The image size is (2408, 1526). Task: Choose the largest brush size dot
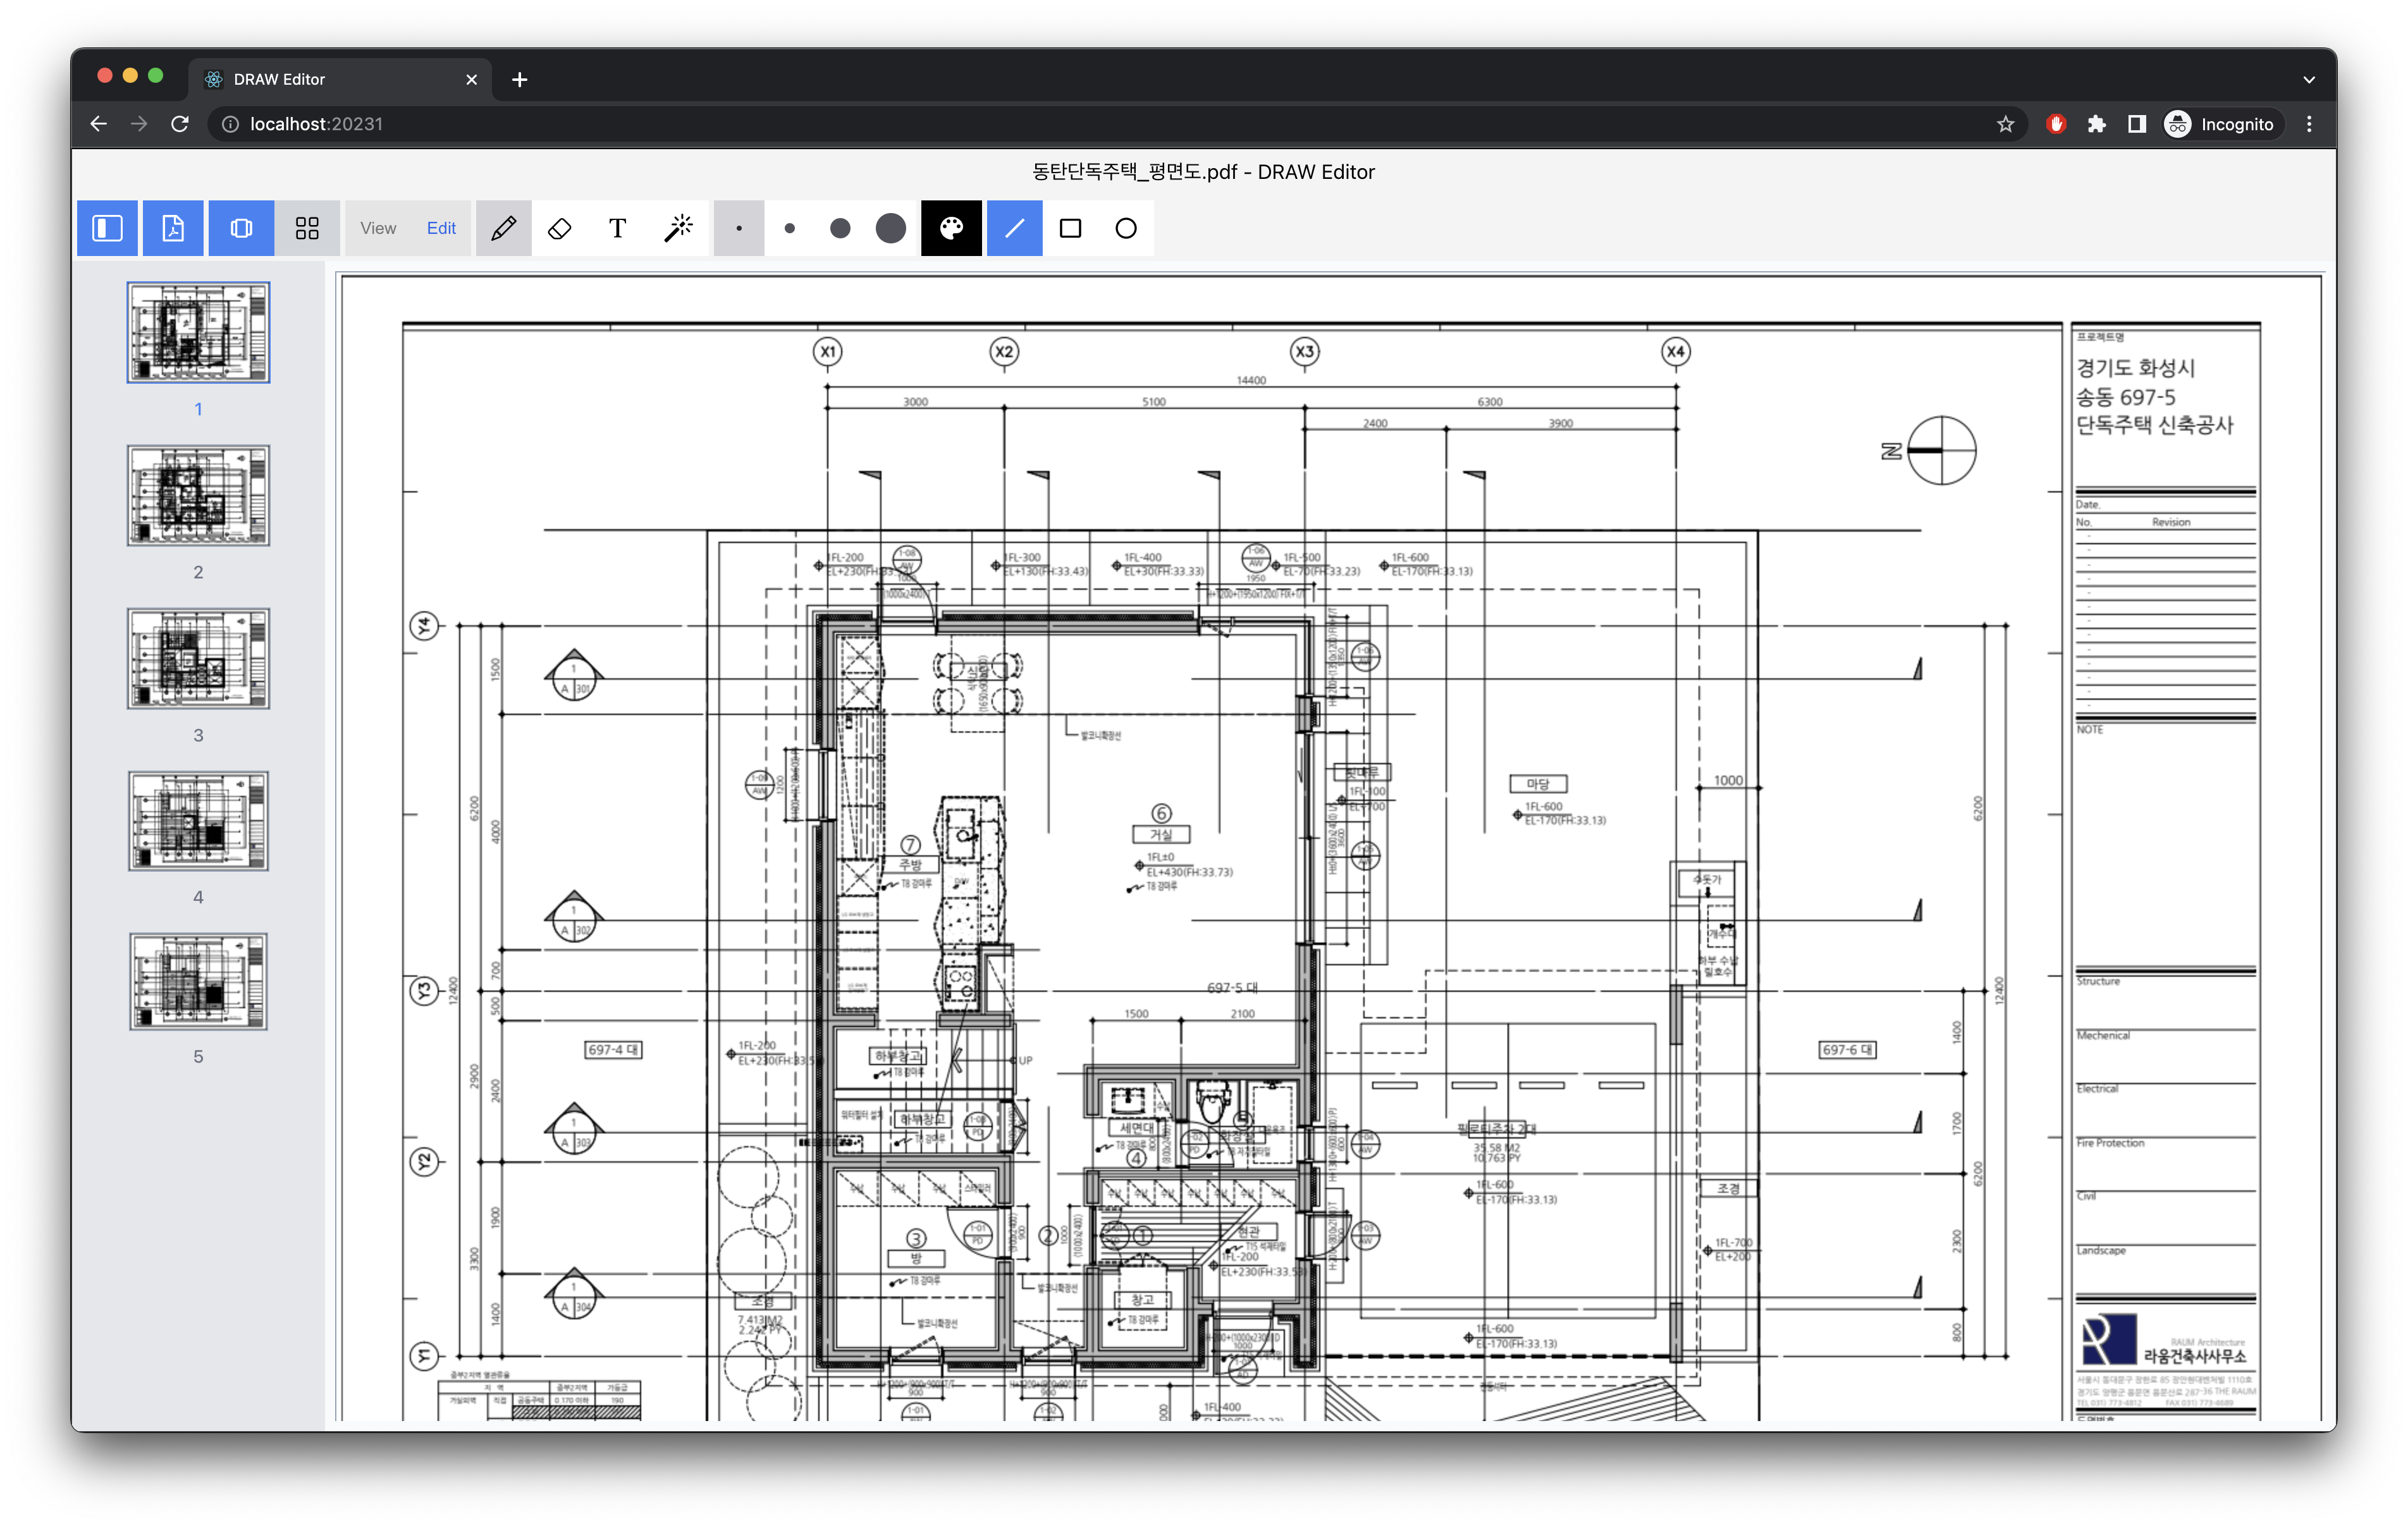(x=890, y=228)
